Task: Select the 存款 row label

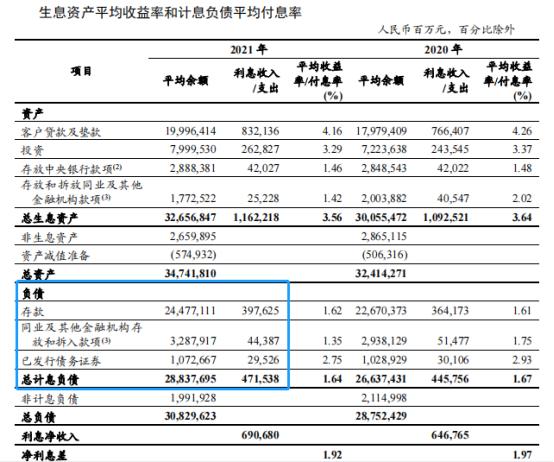Action: (x=32, y=312)
